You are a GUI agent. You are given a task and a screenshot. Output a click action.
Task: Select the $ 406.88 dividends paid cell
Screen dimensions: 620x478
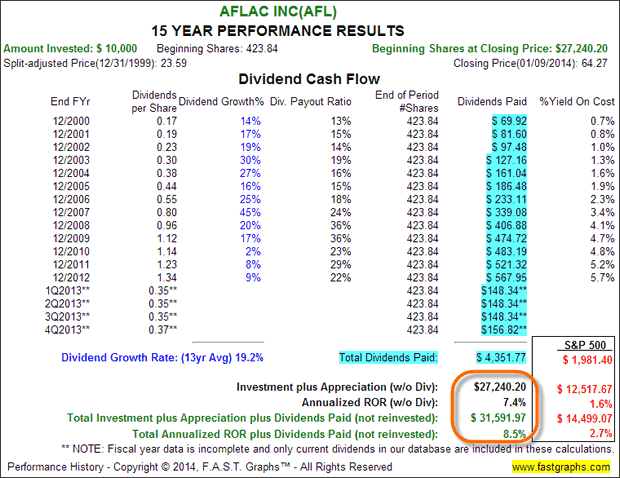[506, 225]
